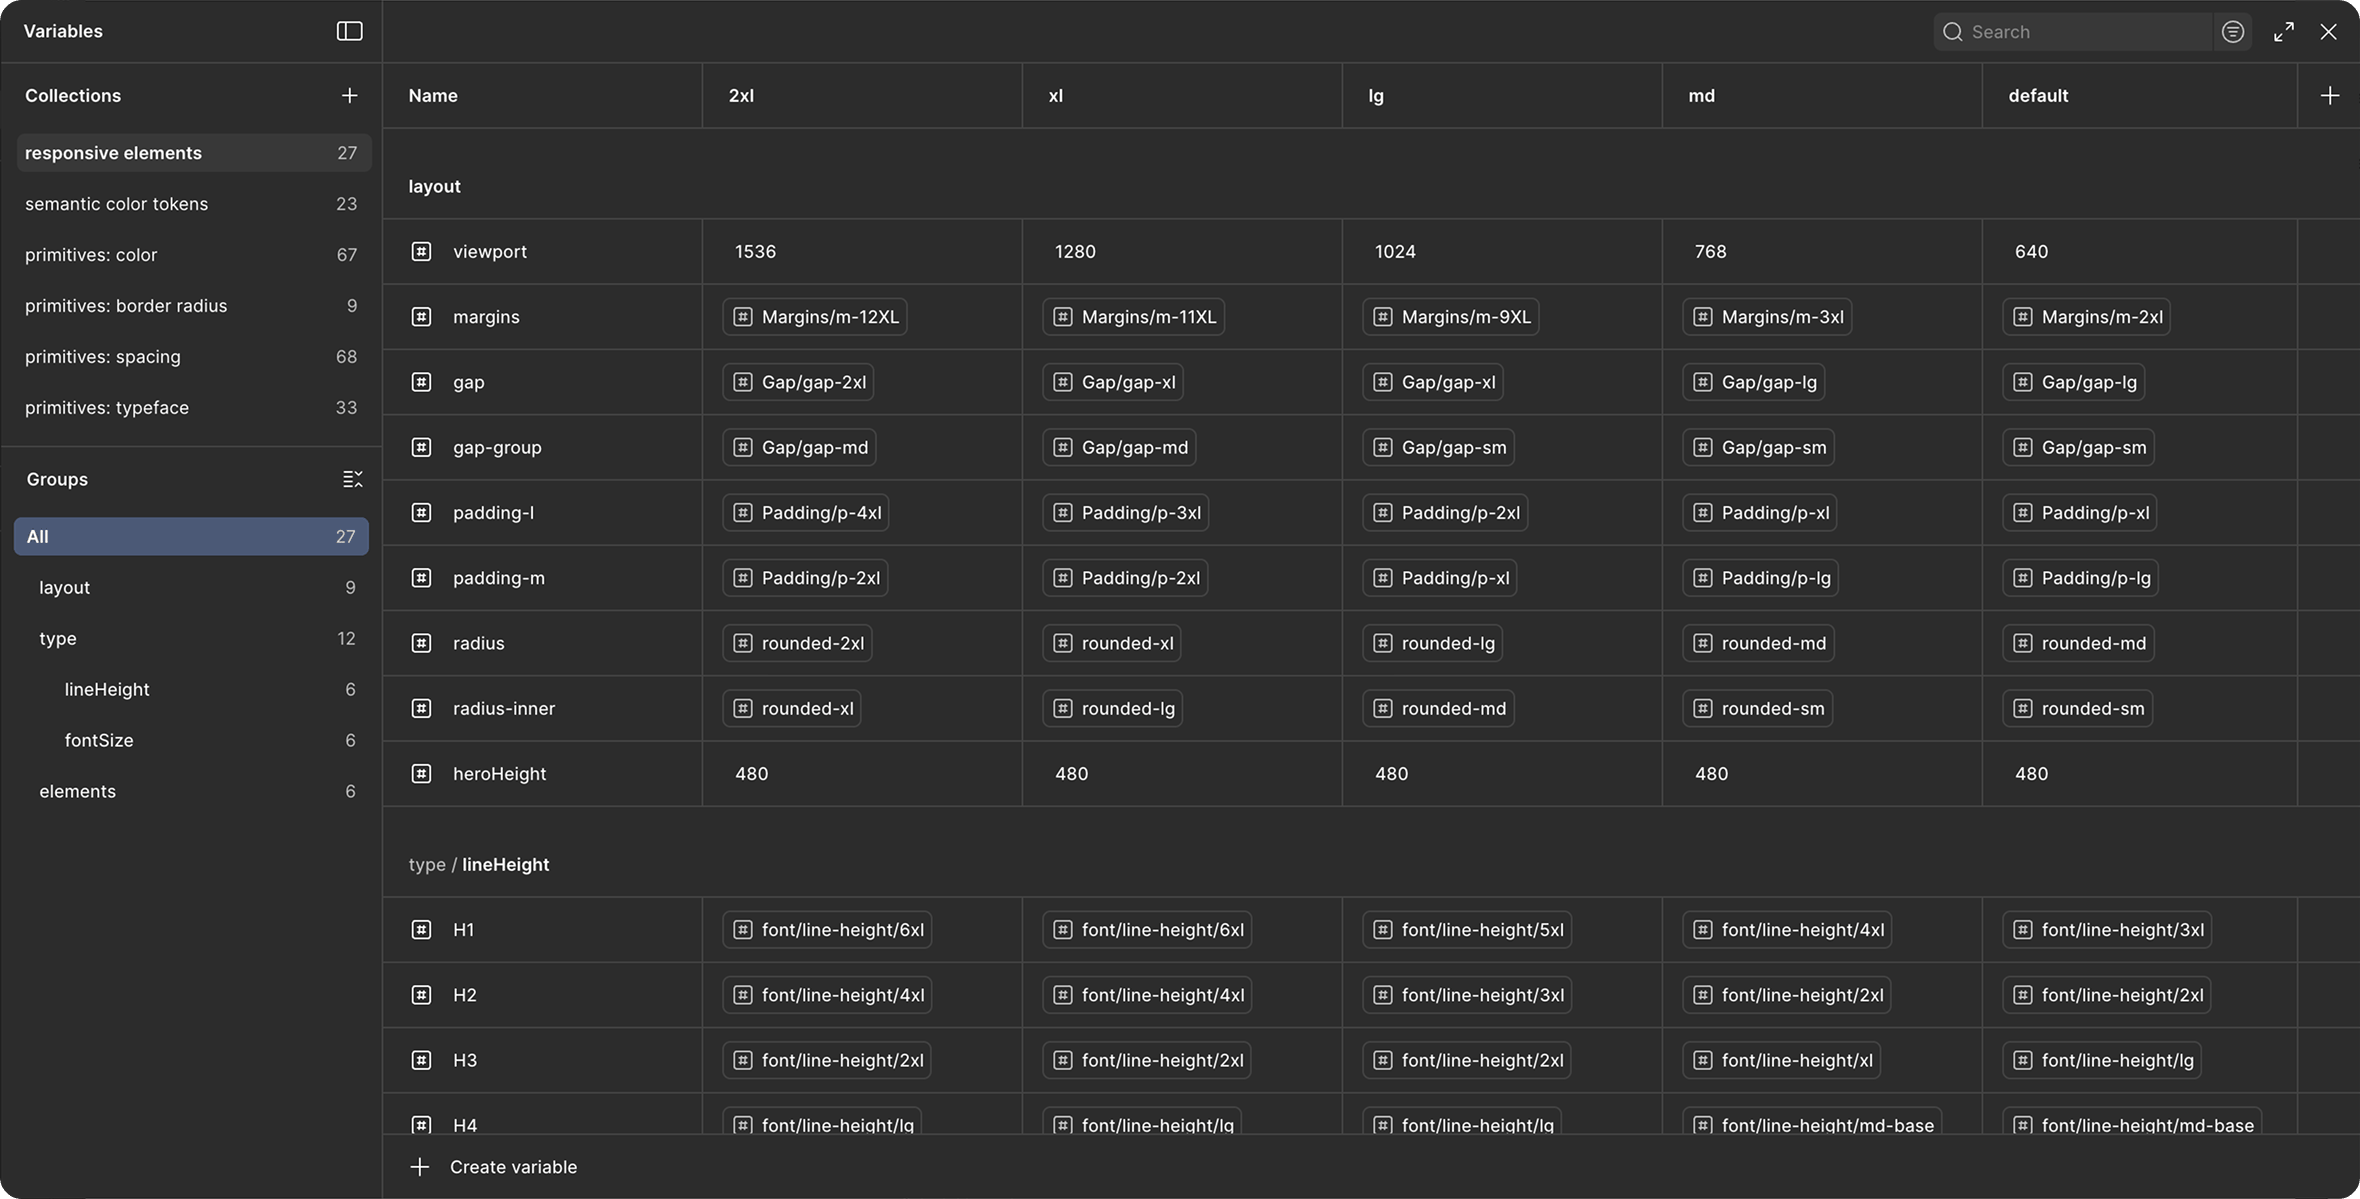Click number type icon beside heroHeight
This screenshot has width=2360, height=1199.
421,774
